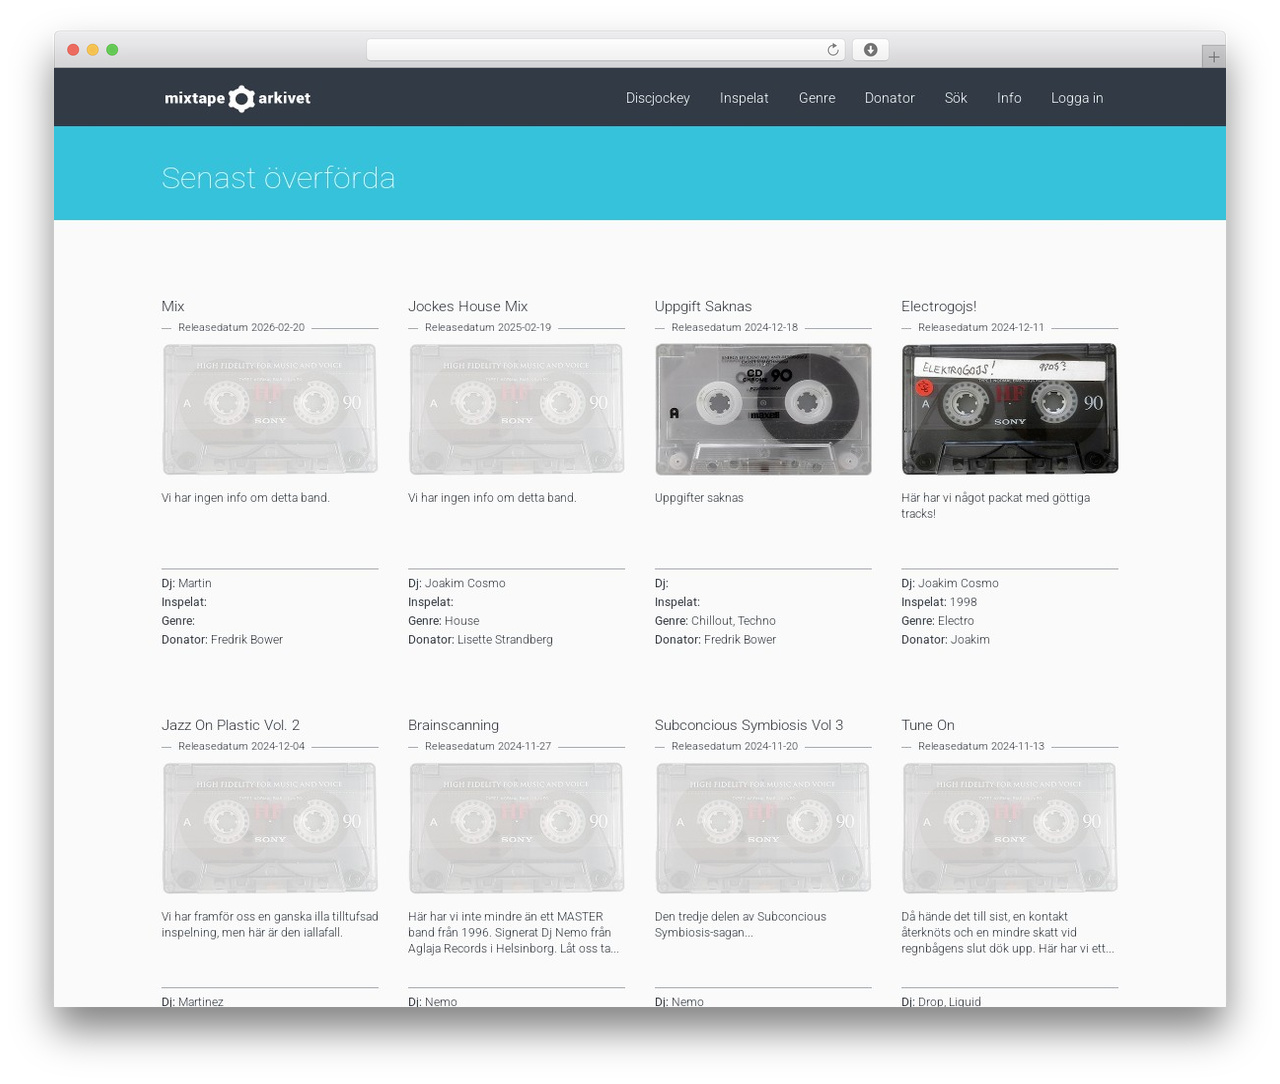Click the mixtape arkivet logo
Viewport: 1280px width, 1084px height.
[237, 98]
